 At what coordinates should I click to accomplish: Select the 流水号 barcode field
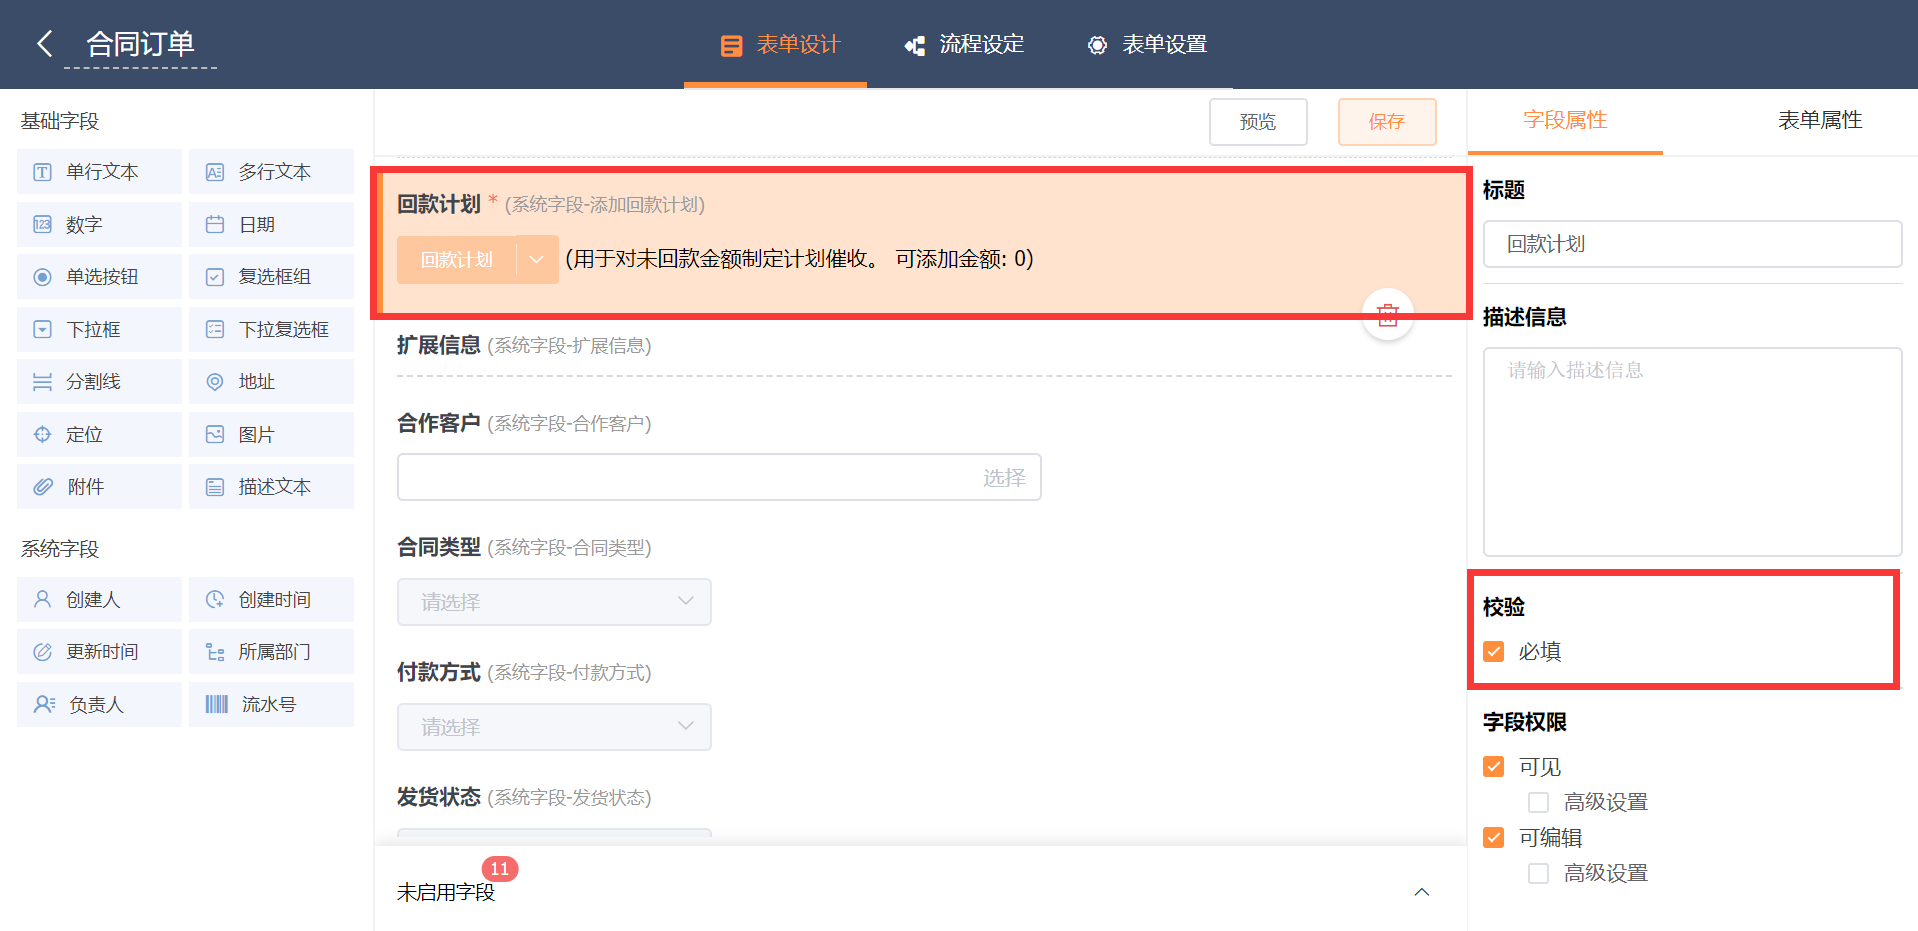[270, 705]
